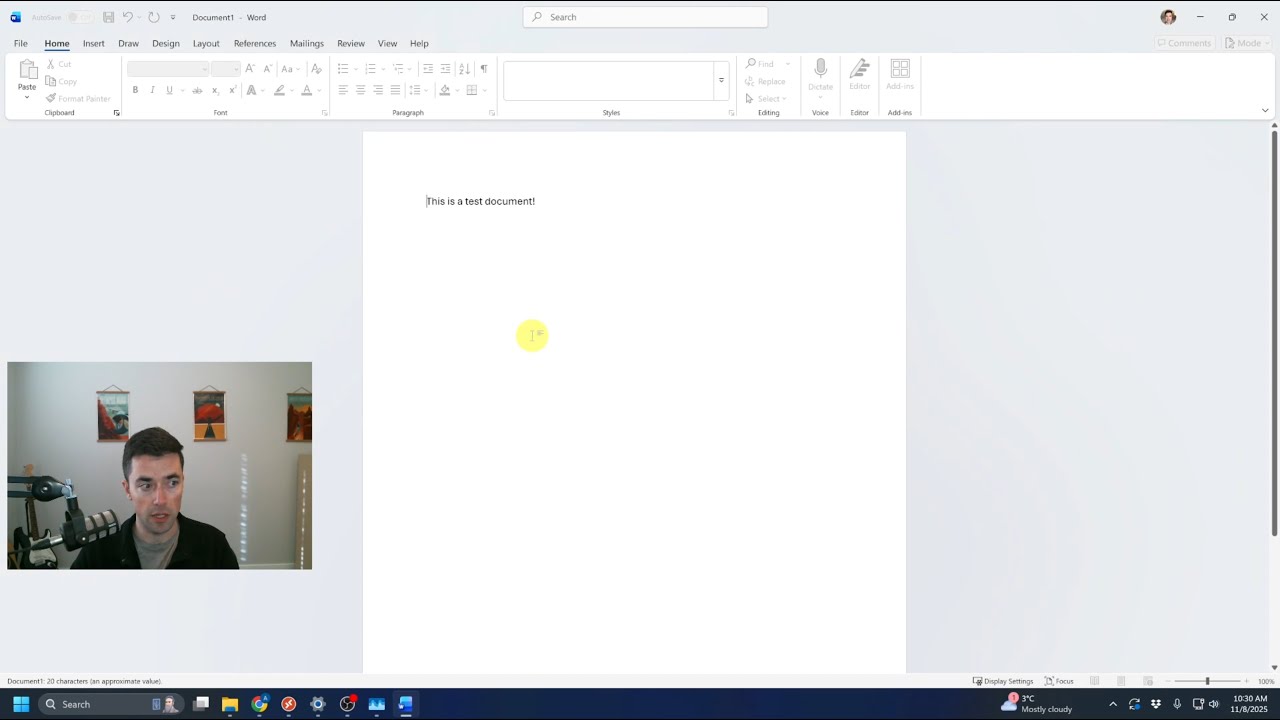Image resolution: width=1280 pixels, height=720 pixels.
Task: Switch to Read Mode view
Action: coord(1095,681)
